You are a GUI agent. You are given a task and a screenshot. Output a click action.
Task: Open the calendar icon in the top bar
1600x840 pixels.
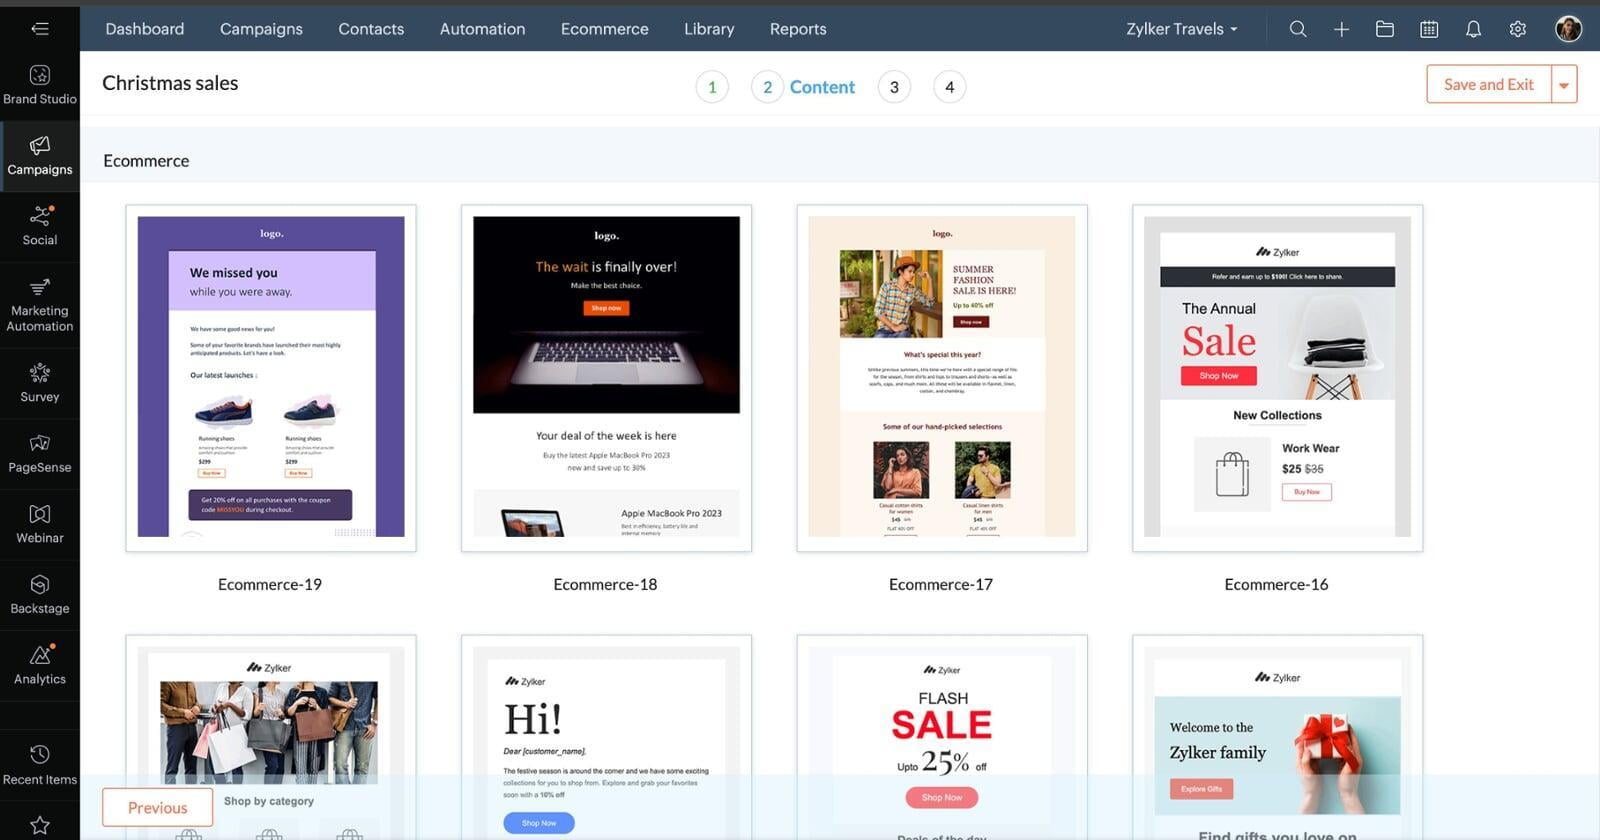(x=1429, y=29)
